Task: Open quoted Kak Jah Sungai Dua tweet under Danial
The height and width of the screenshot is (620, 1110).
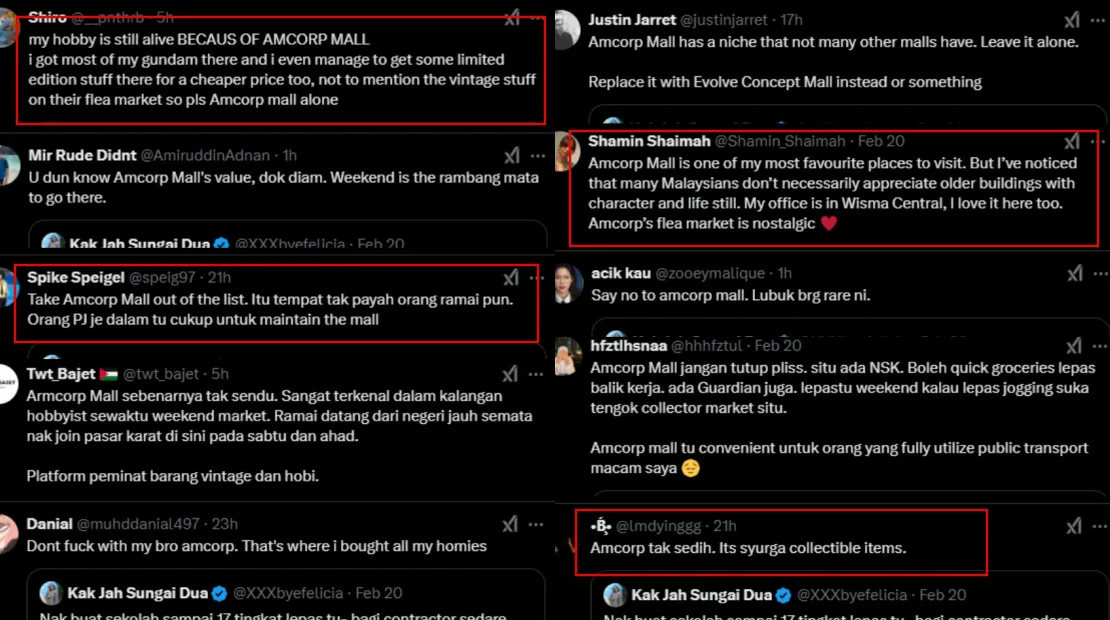Action: click(x=286, y=595)
